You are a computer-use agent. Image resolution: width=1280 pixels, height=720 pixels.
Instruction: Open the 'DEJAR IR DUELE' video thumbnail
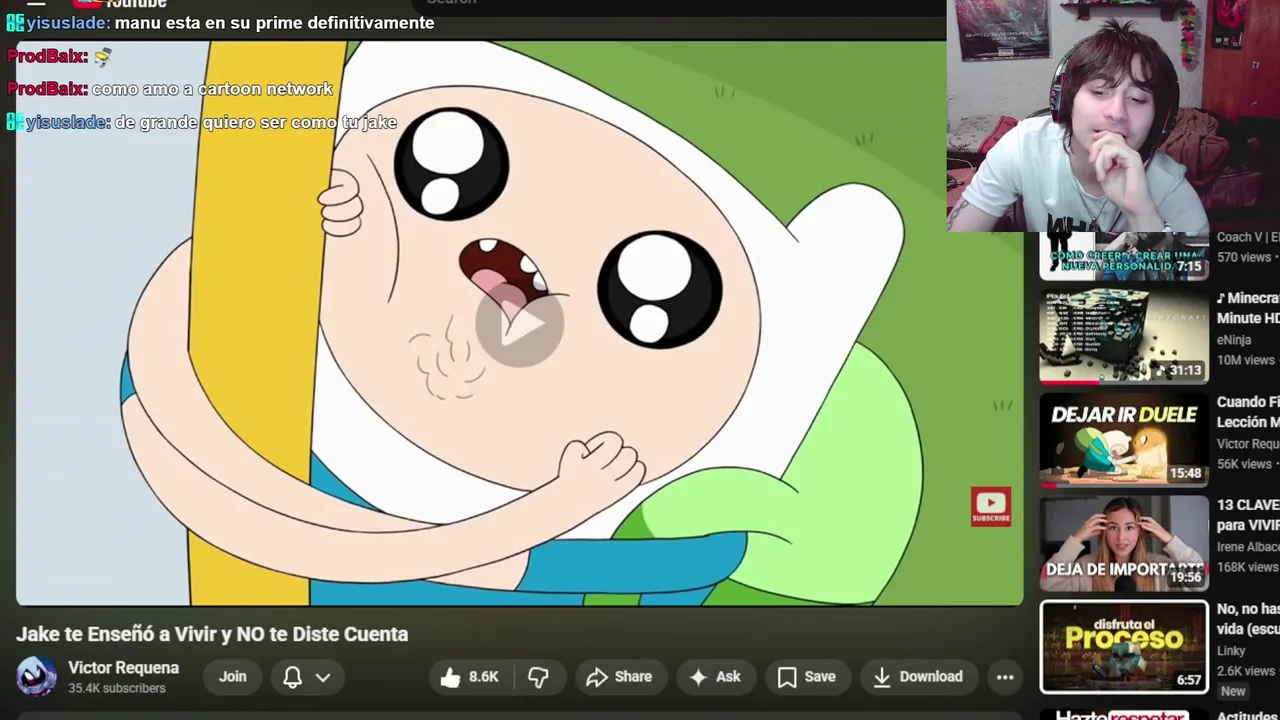(x=1124, y=440)
